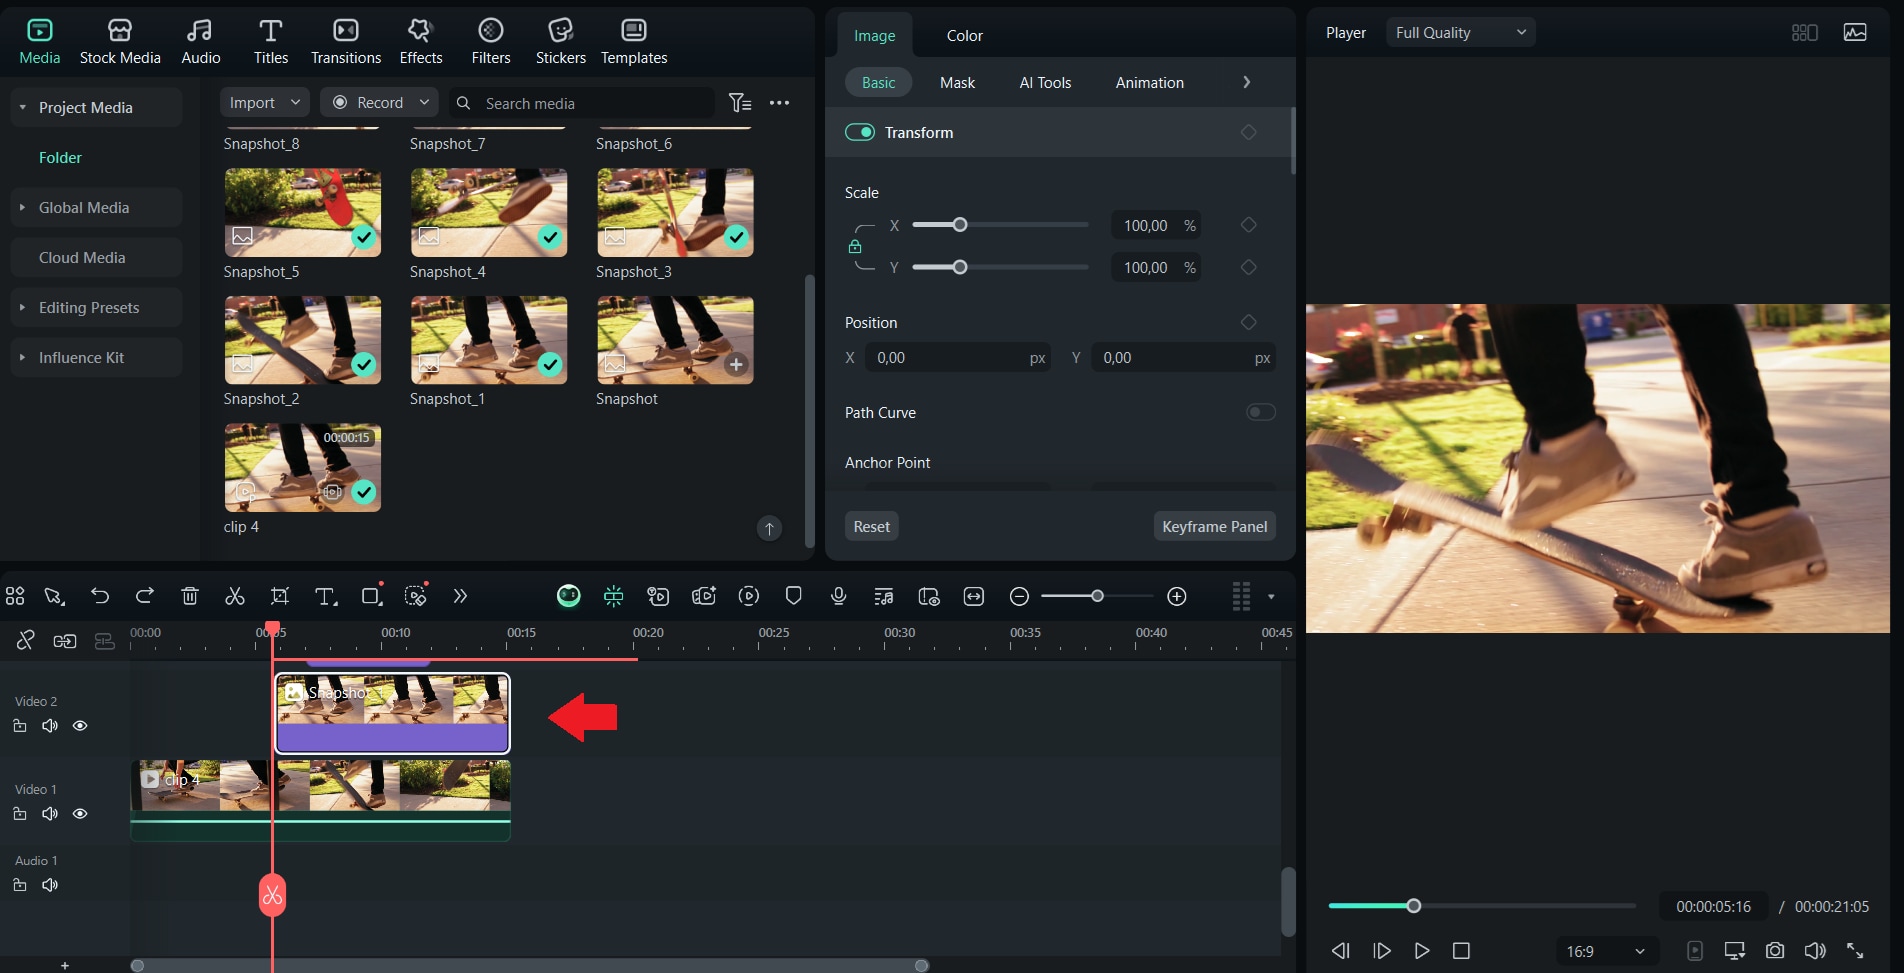Take a snapshot with camera icon
The width and height of the screenshot is (1904, 973).
click(x=1775, y=951)
